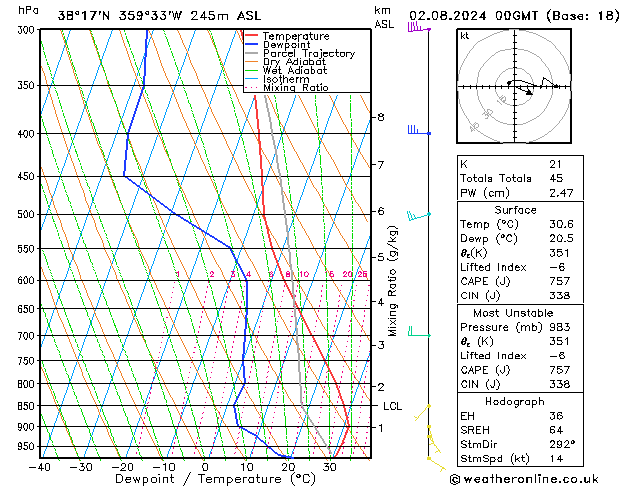Click the purple wind barb at 300 hPa
The height and width of the screenshot is (486, 629).
[x=419, y=28]
